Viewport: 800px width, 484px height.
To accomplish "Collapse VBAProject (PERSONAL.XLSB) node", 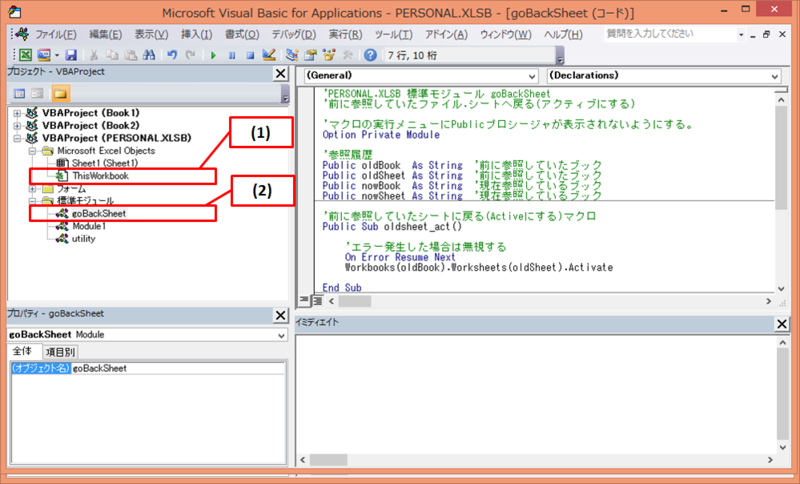I will 17,138.
